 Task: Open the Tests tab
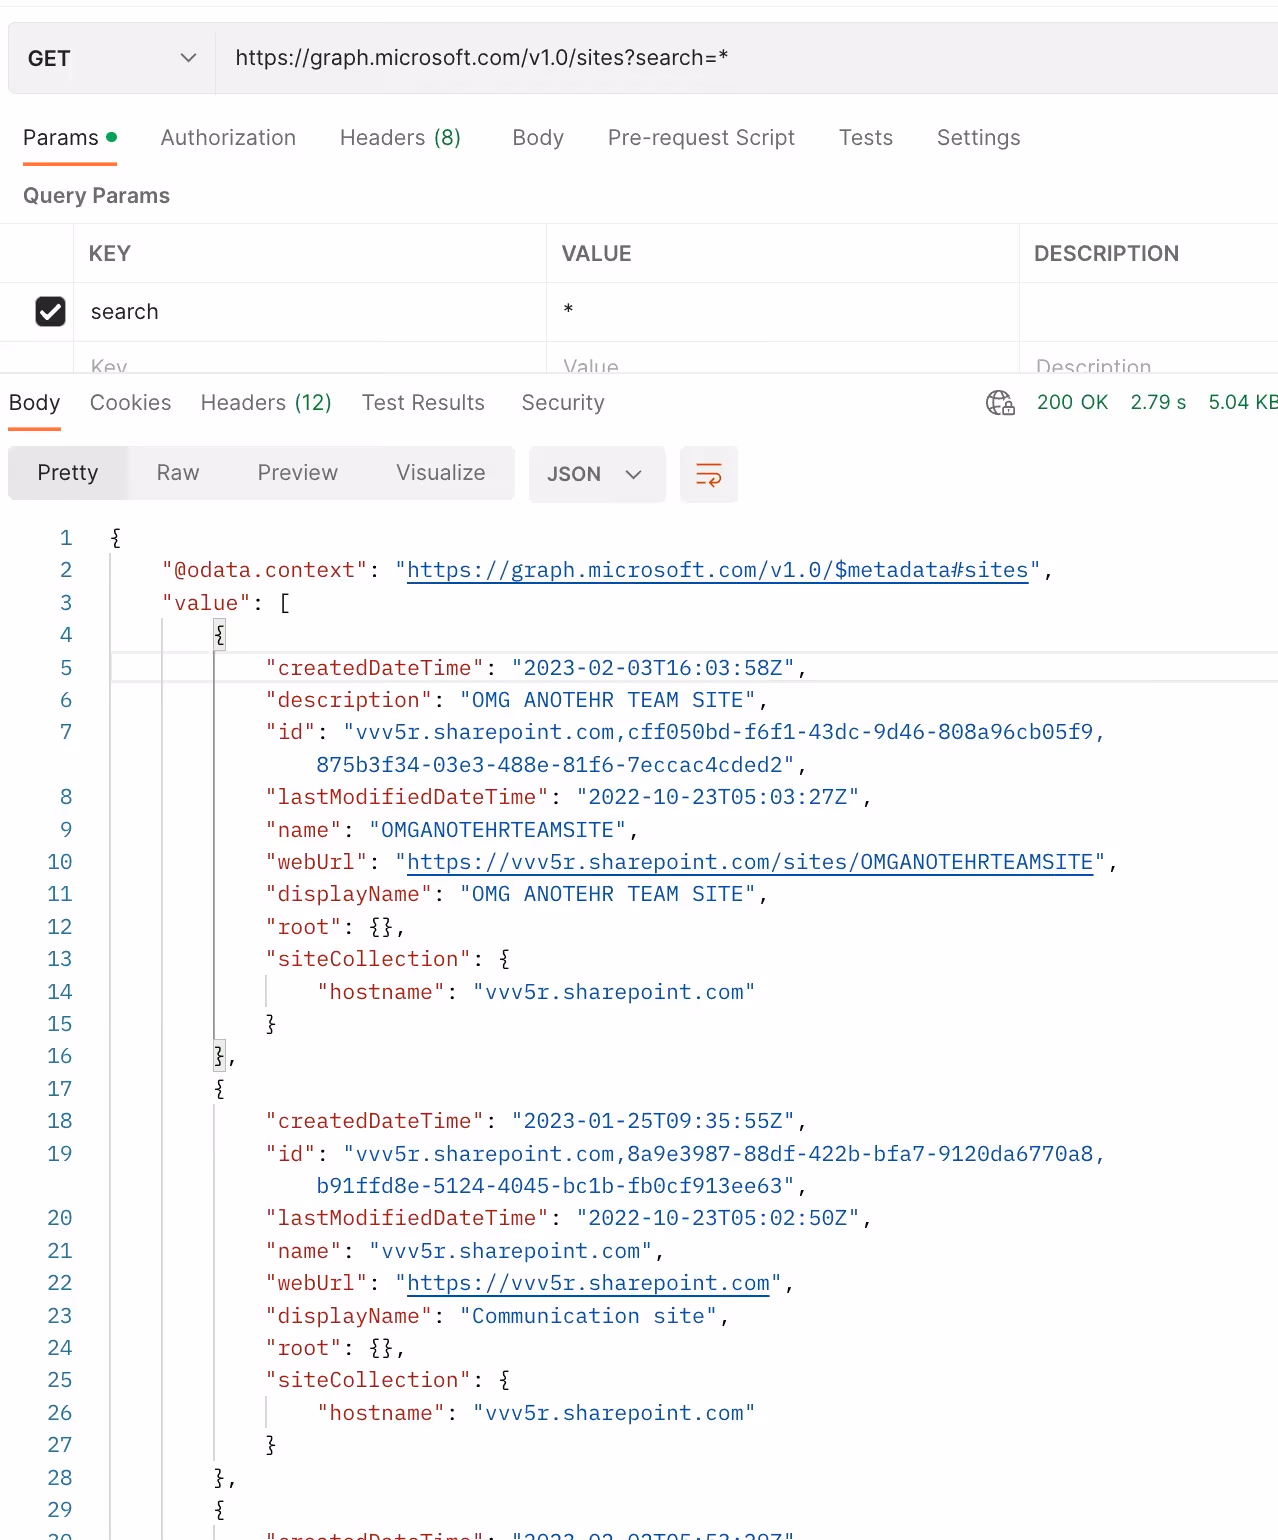(866, 138)
